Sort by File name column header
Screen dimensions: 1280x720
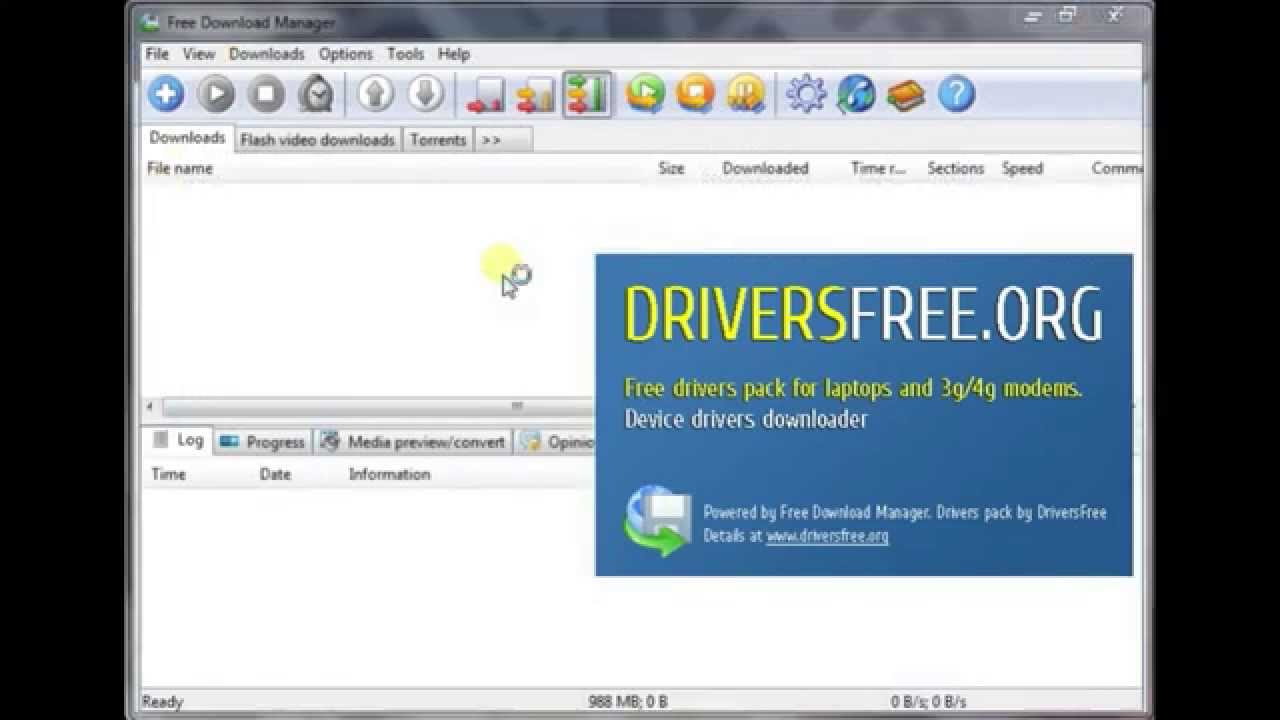pyautogui.click(x=180, y=168)
